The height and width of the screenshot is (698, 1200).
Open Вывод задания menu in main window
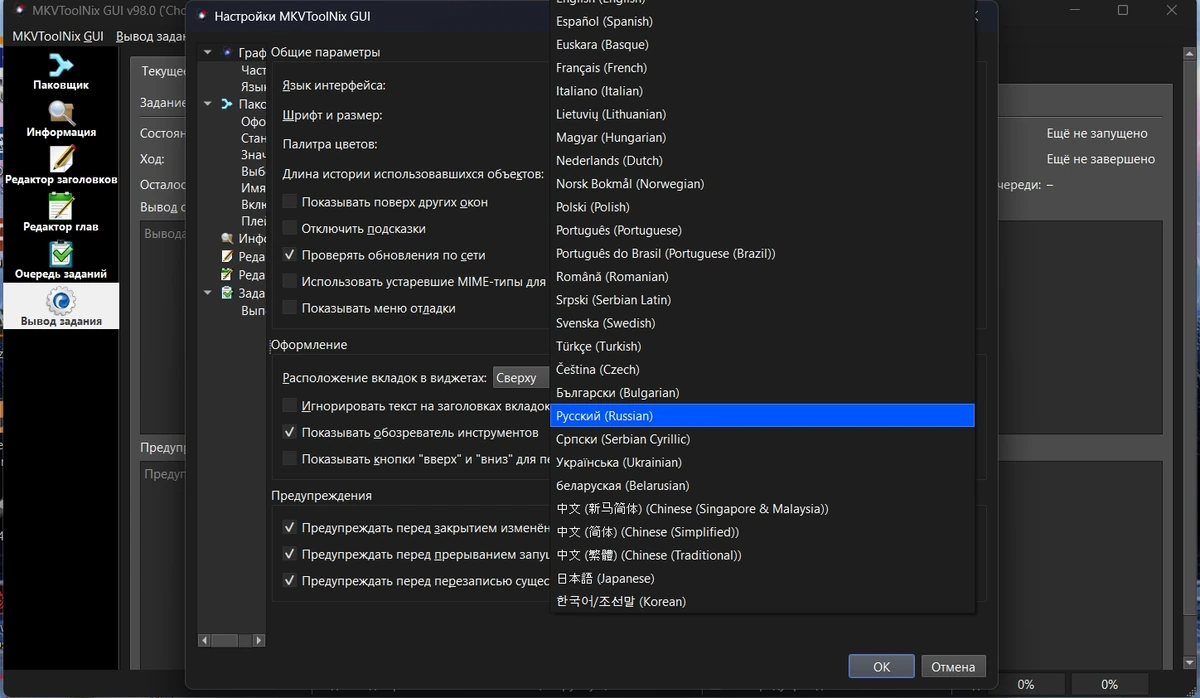pyautogui.click(x=151, y=36)
